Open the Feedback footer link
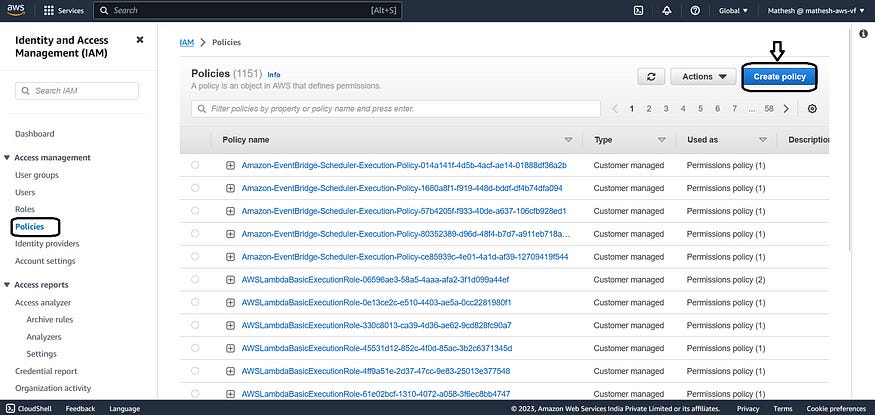This screenshot has height=415, width=875. coord(80,408)
